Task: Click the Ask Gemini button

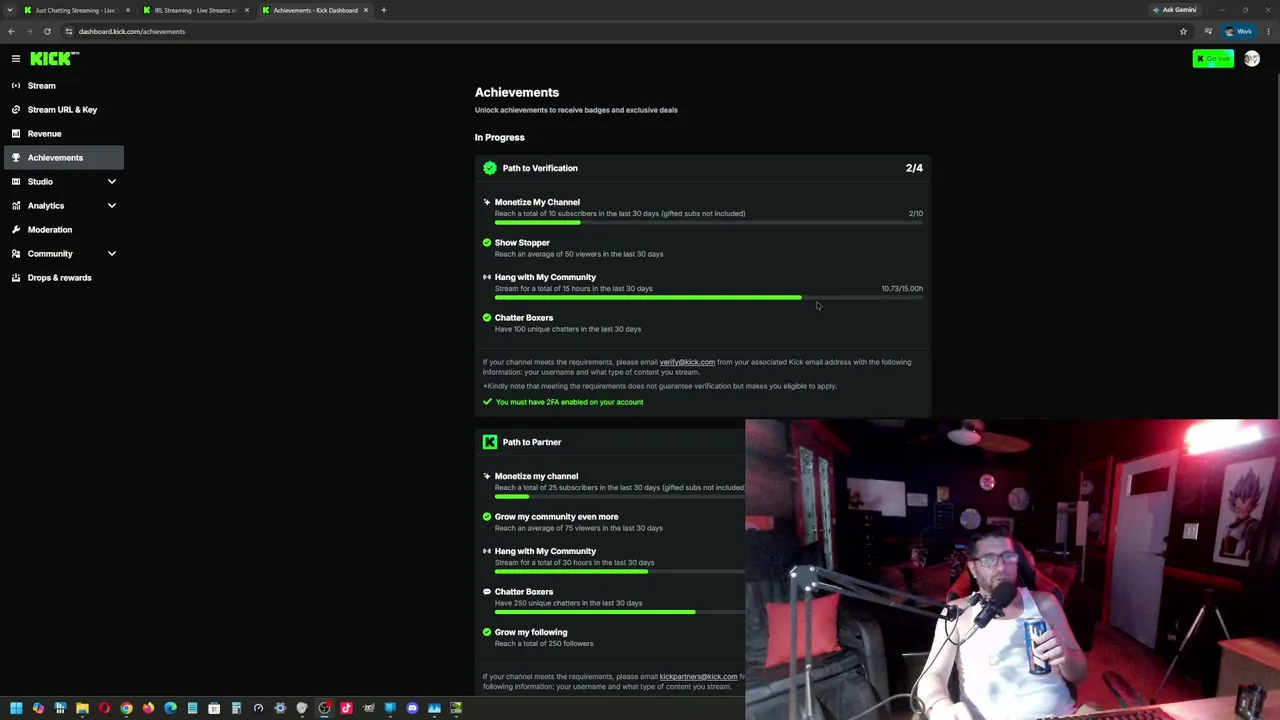Action: [1175, 10]
